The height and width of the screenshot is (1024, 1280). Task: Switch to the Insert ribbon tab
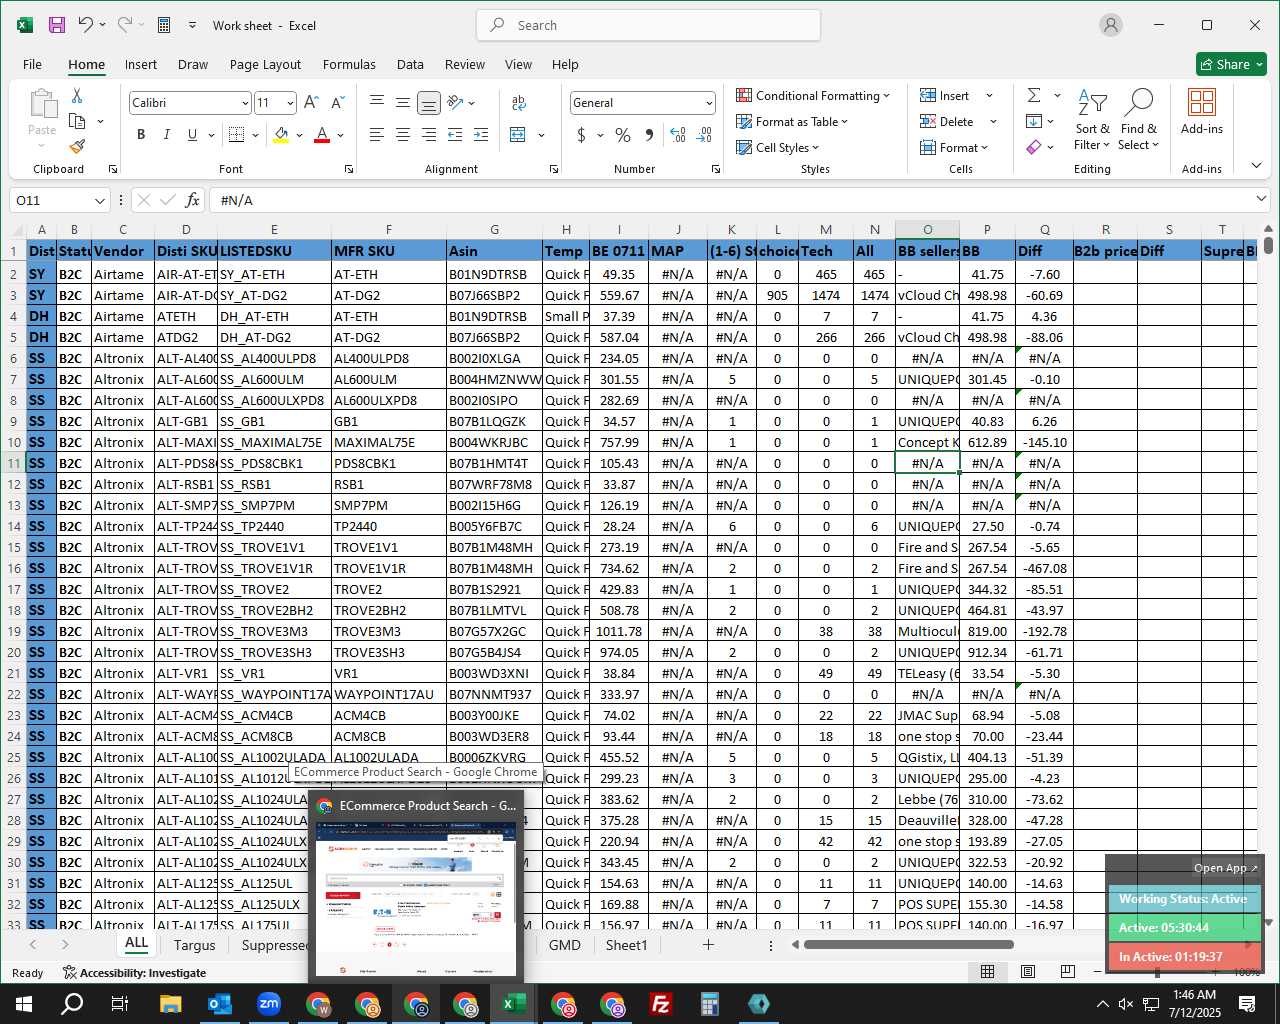point(141,64)
